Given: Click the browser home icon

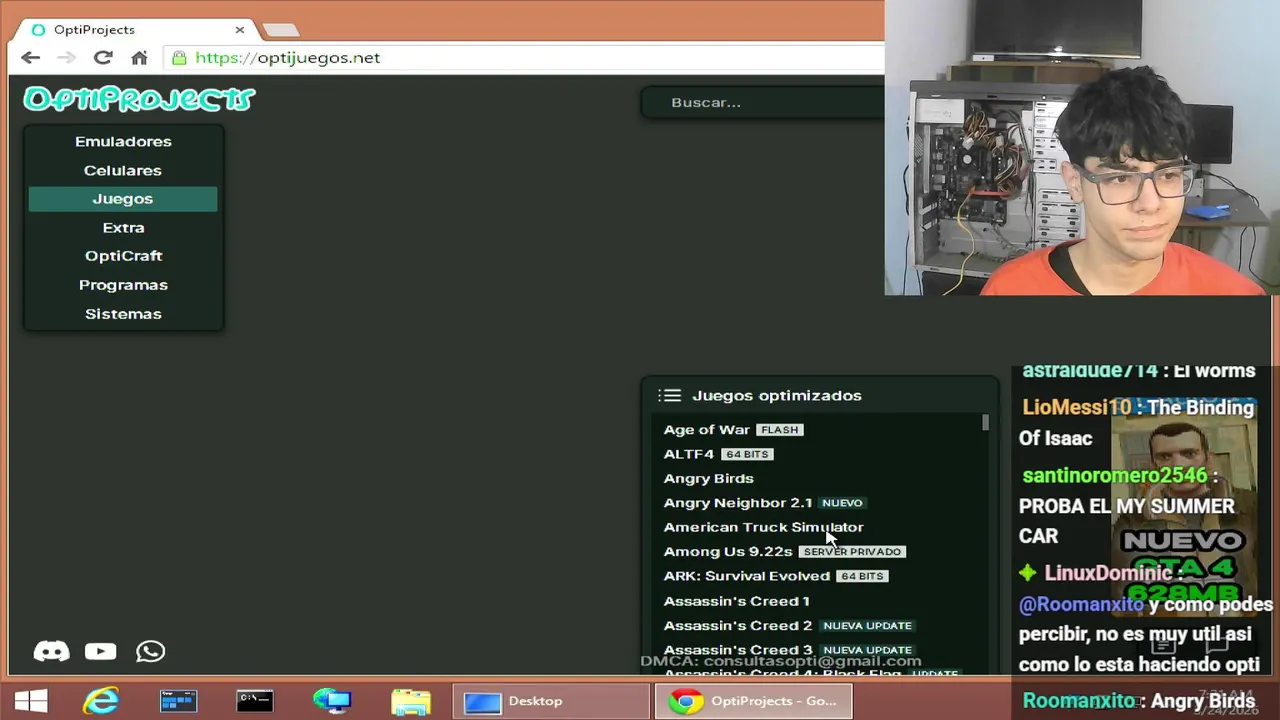Looking at the screenshot, I should [x=139, y=58].
